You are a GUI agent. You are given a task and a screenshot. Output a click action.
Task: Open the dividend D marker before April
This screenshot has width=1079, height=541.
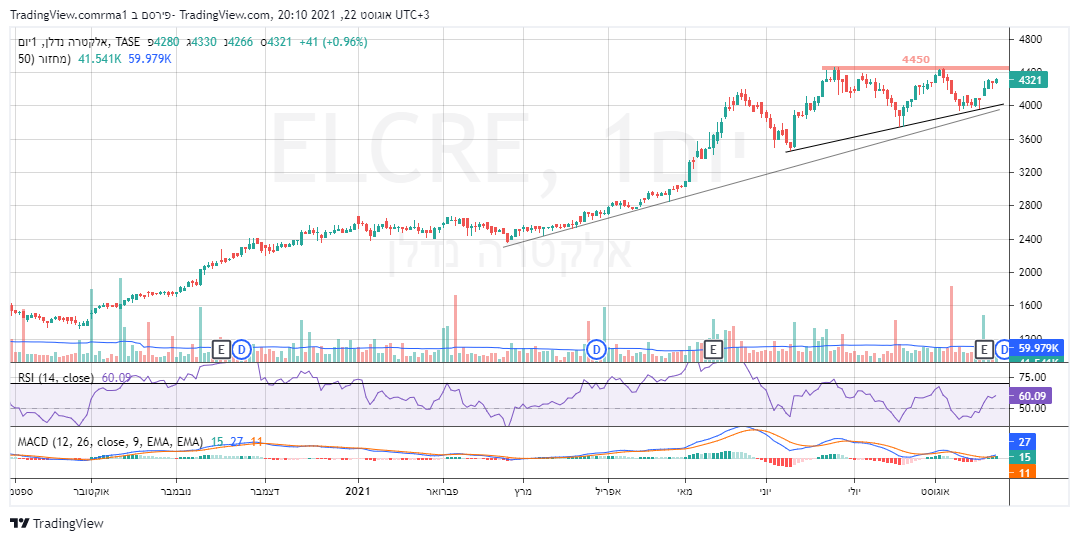pos(596,350)
